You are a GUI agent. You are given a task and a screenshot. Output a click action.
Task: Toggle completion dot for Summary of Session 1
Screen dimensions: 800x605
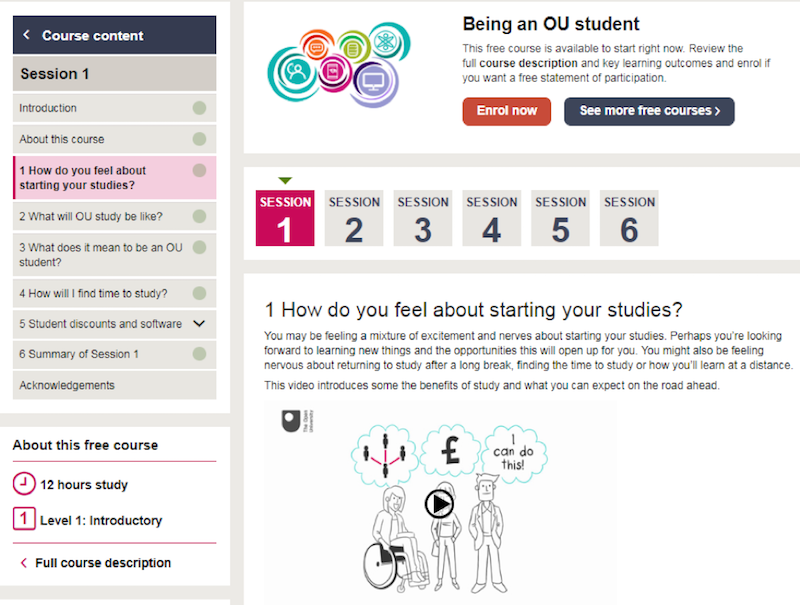click(199, 354)
